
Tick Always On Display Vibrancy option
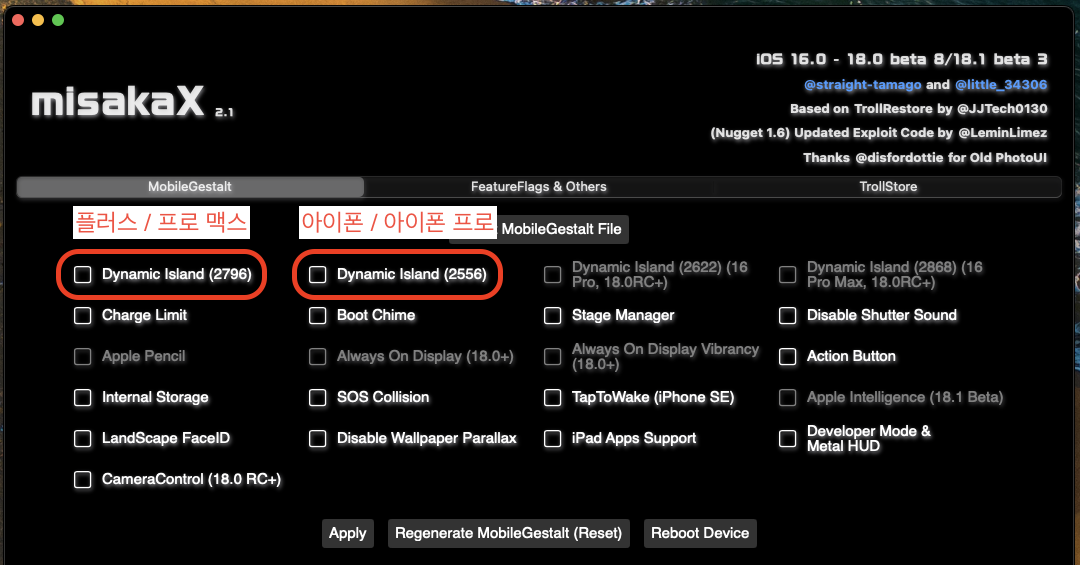(552, 356)
